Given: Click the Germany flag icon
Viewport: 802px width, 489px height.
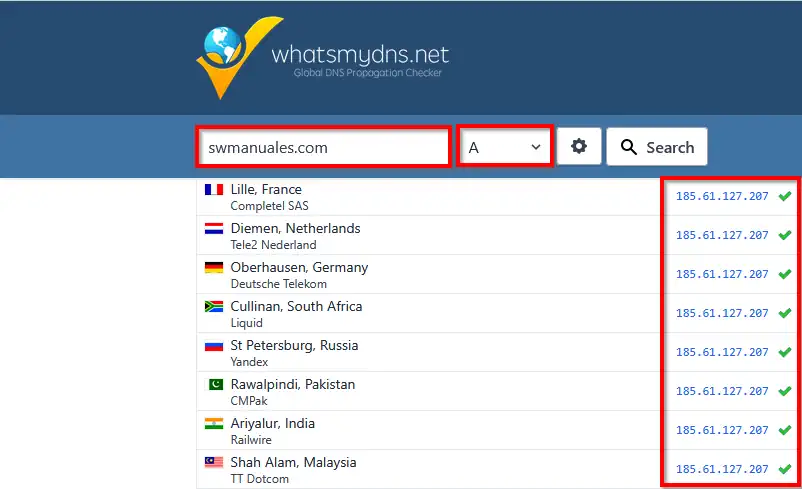Looking at the screenshot, I should [214, 268].
